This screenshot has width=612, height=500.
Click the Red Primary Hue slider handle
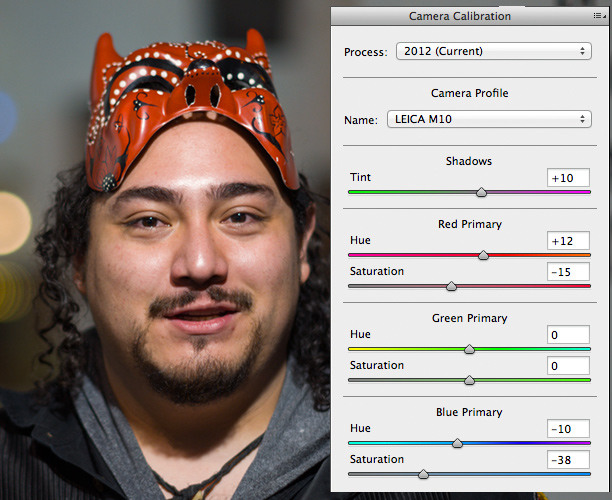pos(483,255)
